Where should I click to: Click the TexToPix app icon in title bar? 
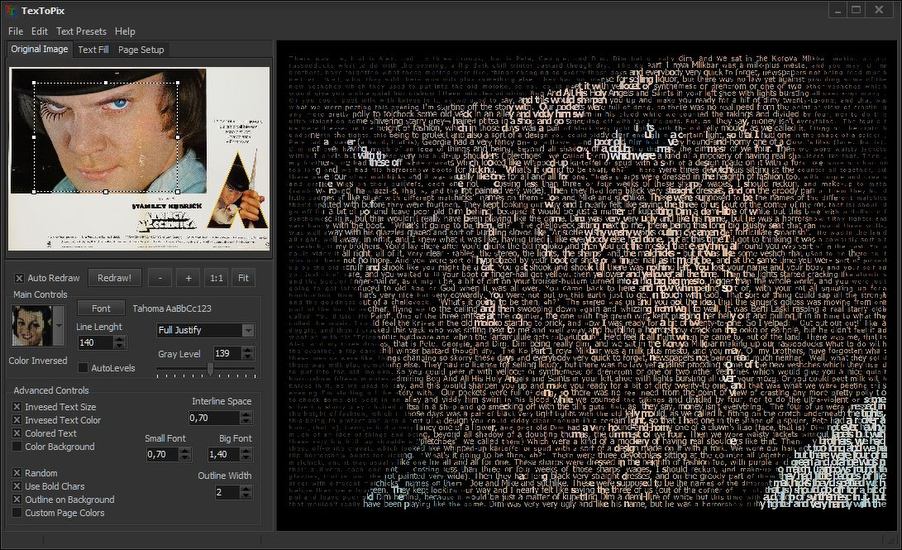click(10, 10)
